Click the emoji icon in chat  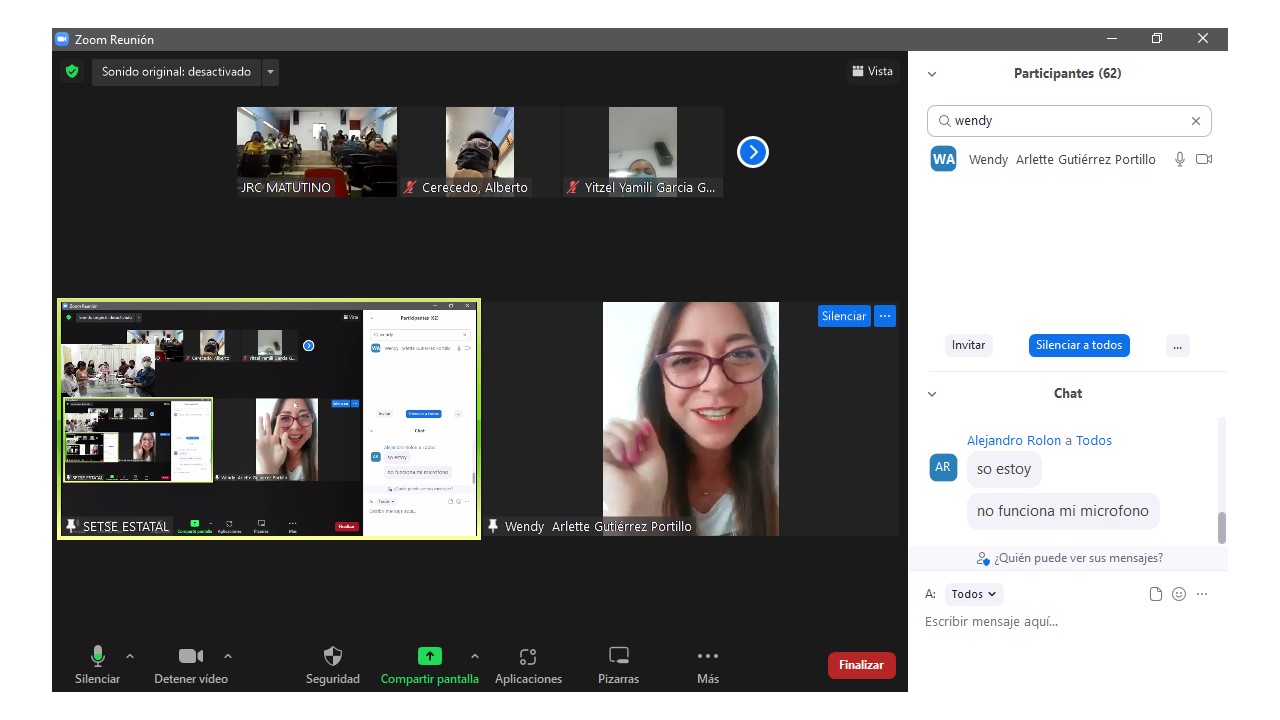[x=1179, y=594]
